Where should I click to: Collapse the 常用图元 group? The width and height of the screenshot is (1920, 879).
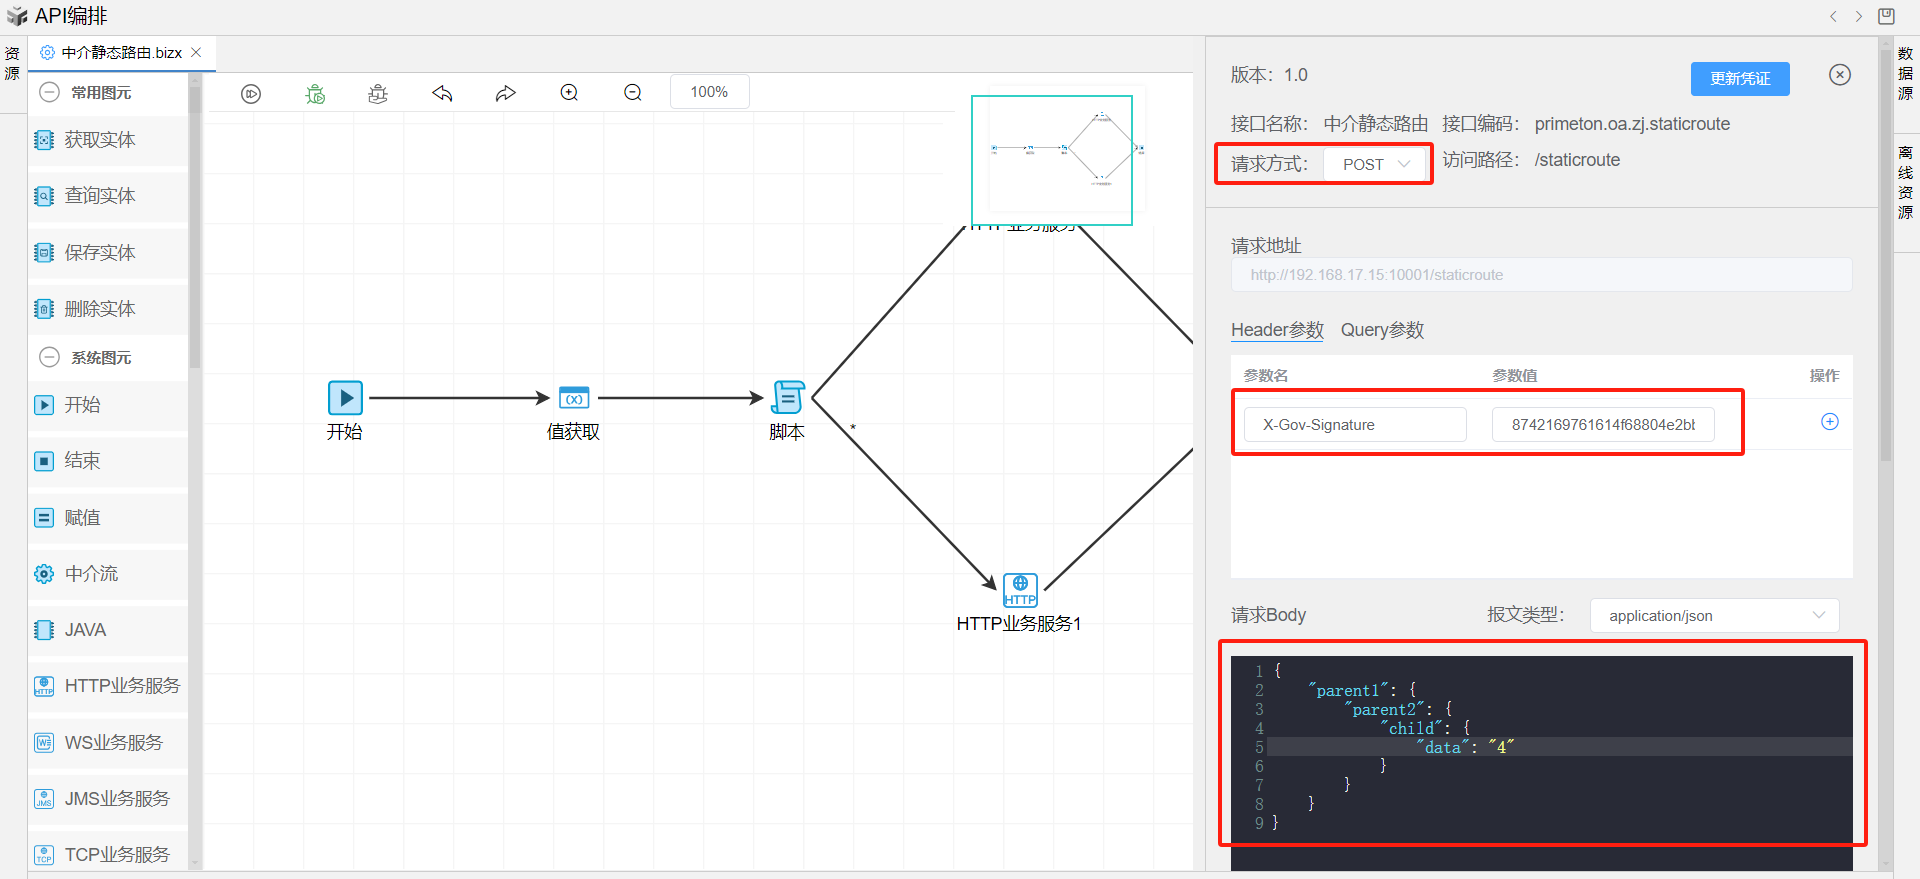50,93
